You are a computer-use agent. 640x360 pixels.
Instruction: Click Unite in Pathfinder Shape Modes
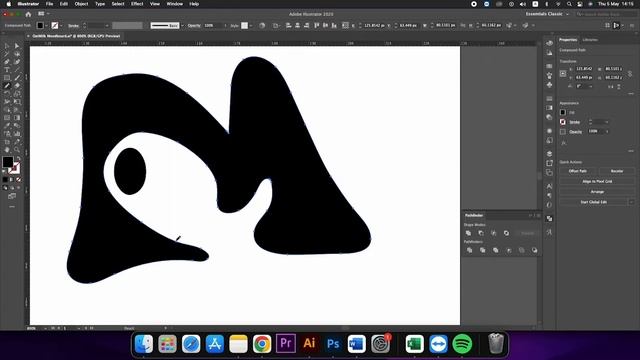(x=468, y=233)
